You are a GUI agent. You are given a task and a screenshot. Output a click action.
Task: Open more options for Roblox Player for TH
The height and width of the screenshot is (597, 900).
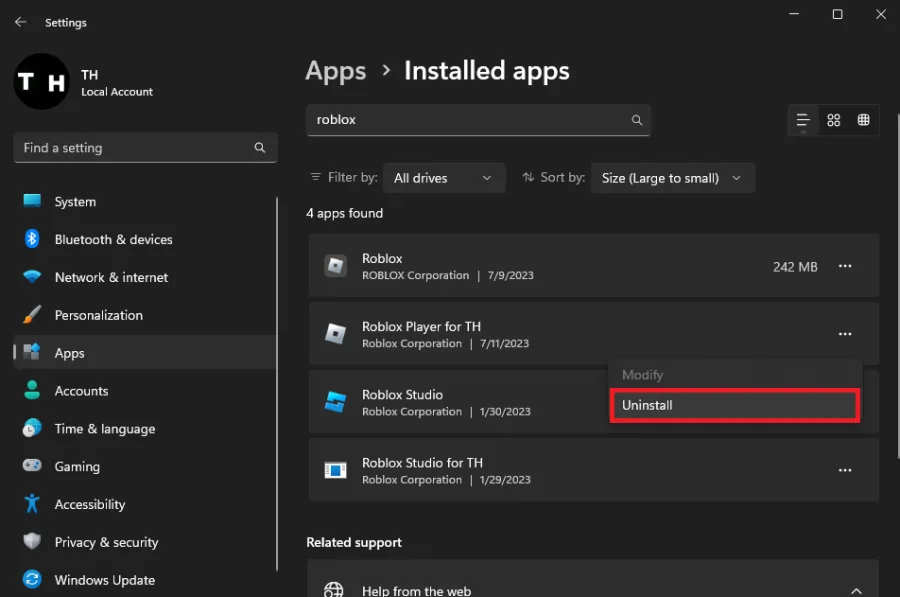(x=845, y=334)
